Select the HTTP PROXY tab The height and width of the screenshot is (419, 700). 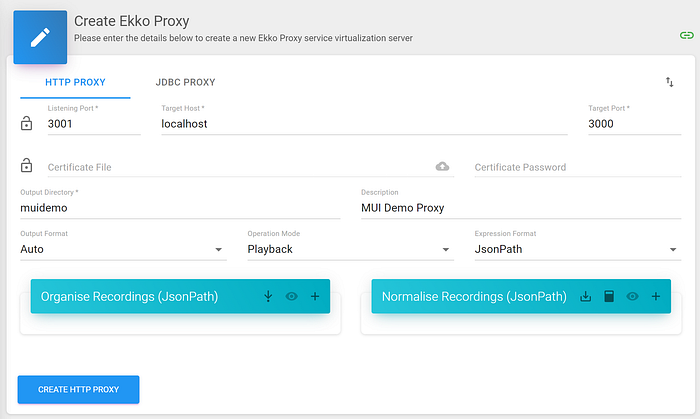point(75,83)
